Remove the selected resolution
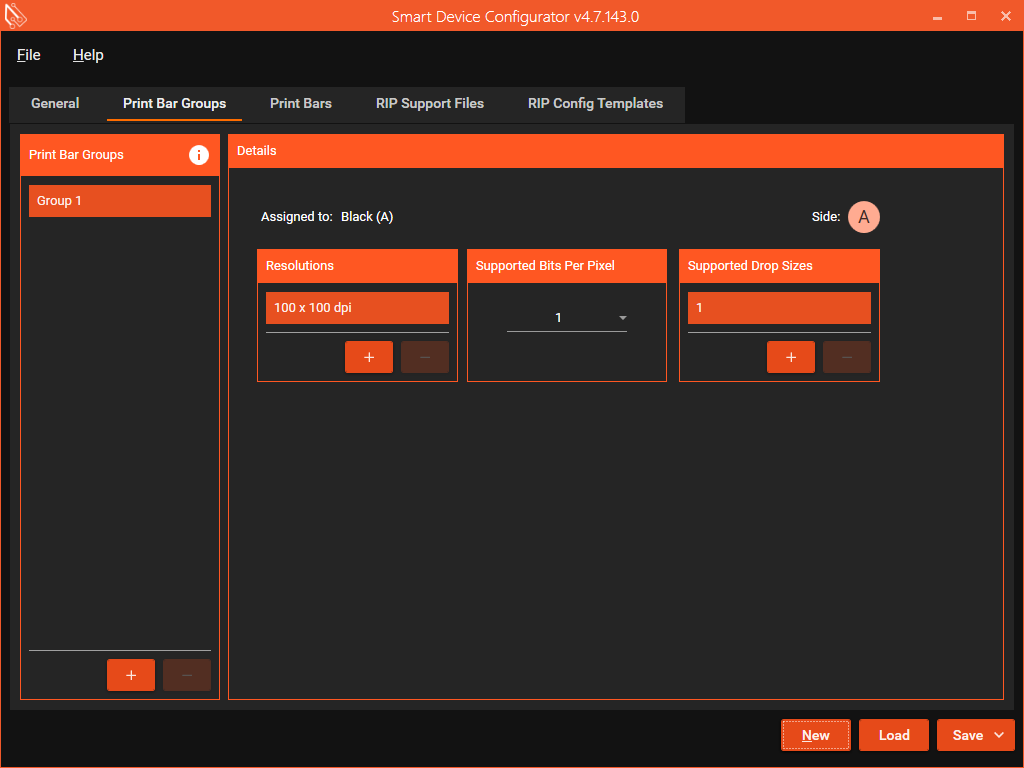 pyautogui.click(x=425, y=357)
